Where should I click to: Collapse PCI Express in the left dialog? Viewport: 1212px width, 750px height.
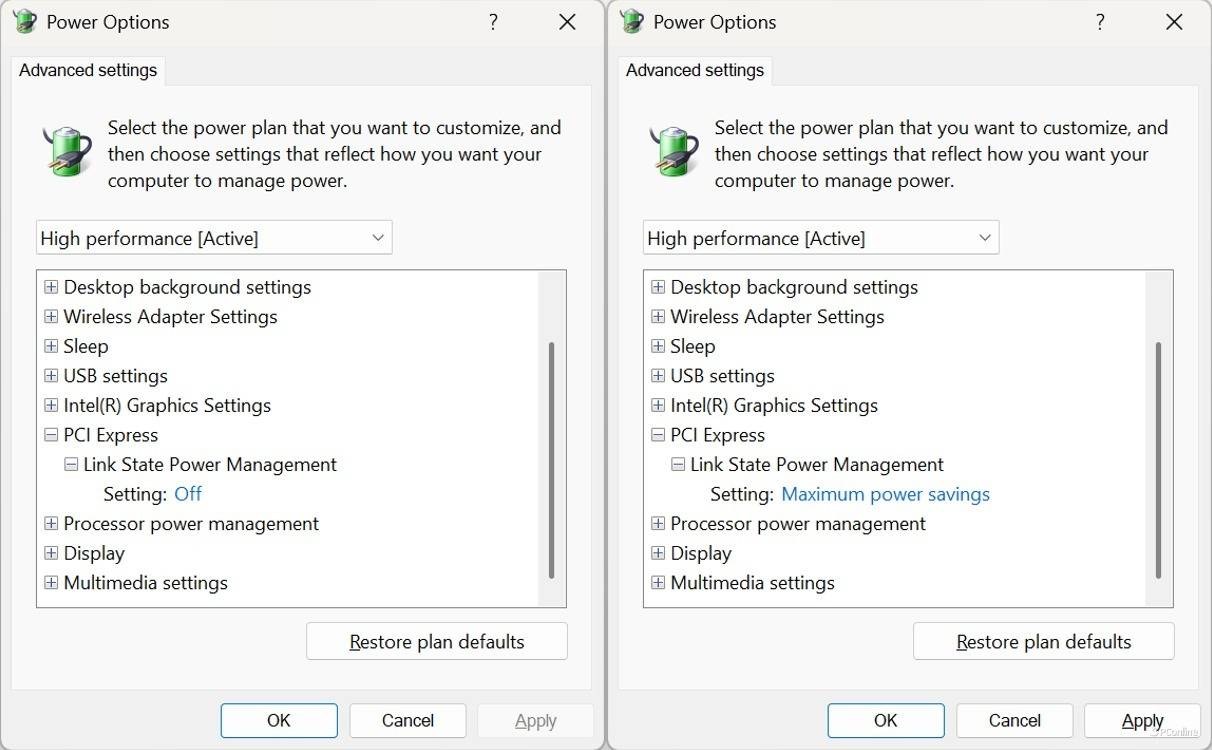click(x=51, y=435)
